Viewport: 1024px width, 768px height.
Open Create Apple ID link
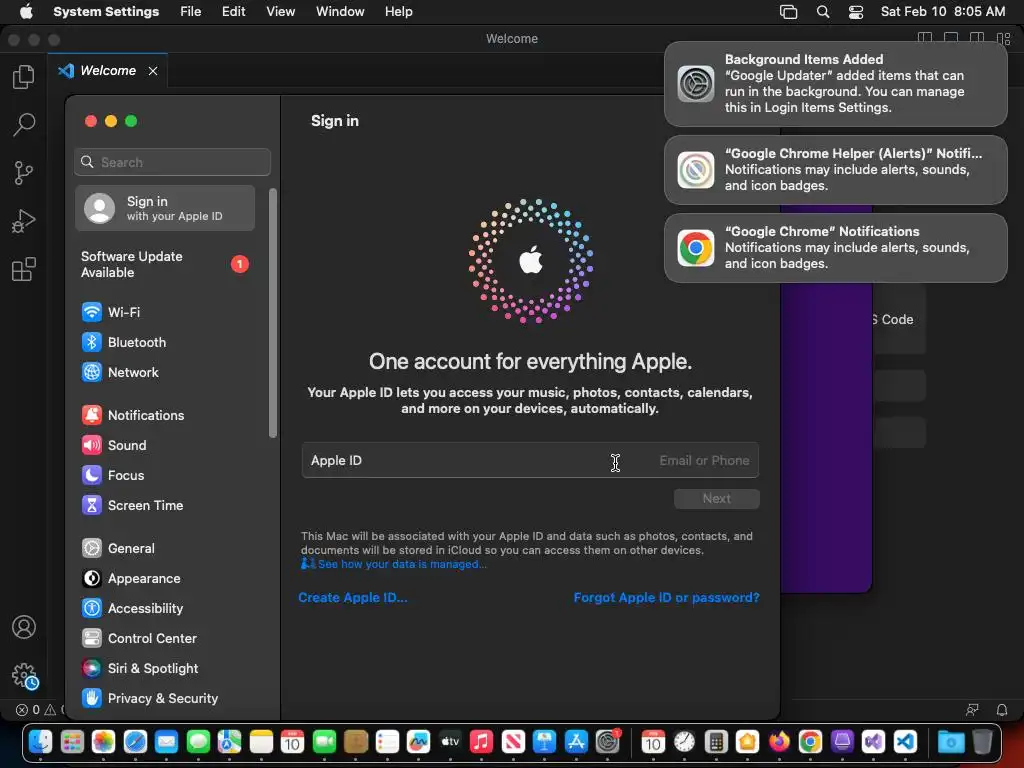click(x=353, y=598)
